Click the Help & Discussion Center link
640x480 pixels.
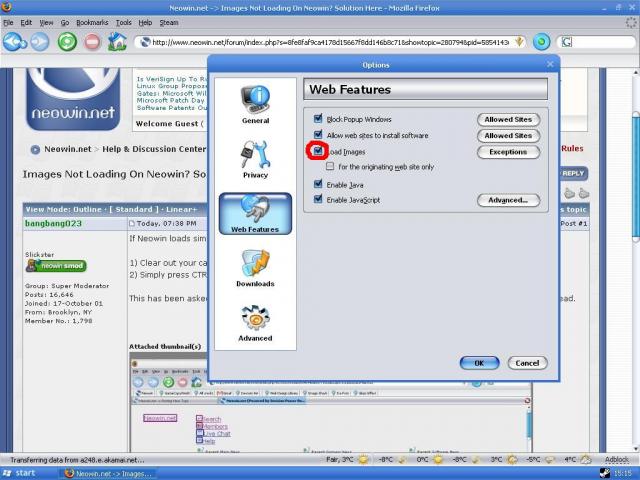pos(154,149)
